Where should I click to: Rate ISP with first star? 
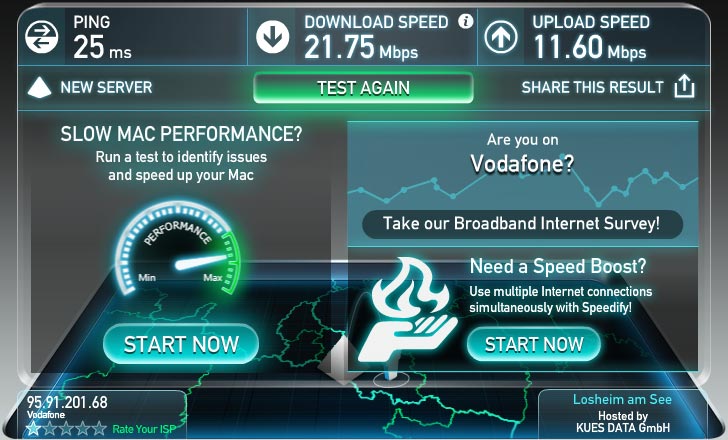(x=33, y=428)
